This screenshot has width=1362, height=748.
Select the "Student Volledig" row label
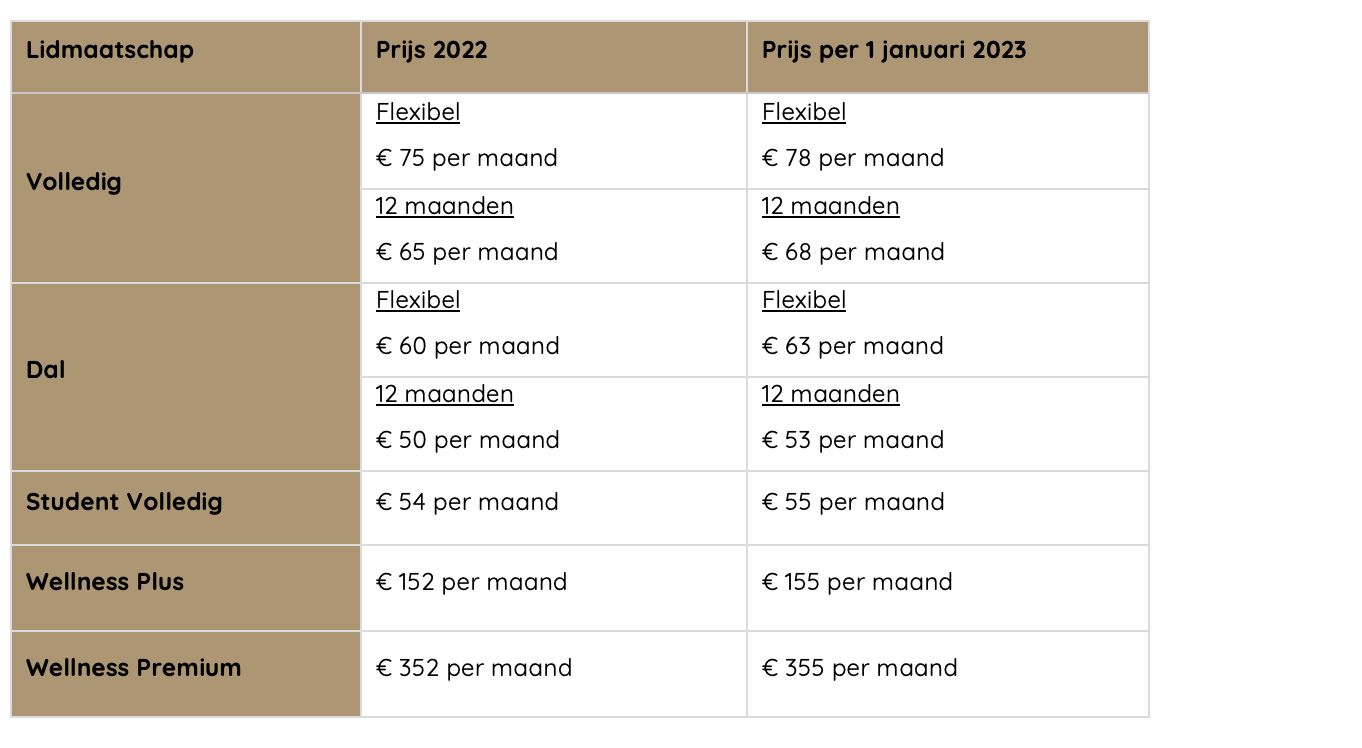click(x=124, y=502)
